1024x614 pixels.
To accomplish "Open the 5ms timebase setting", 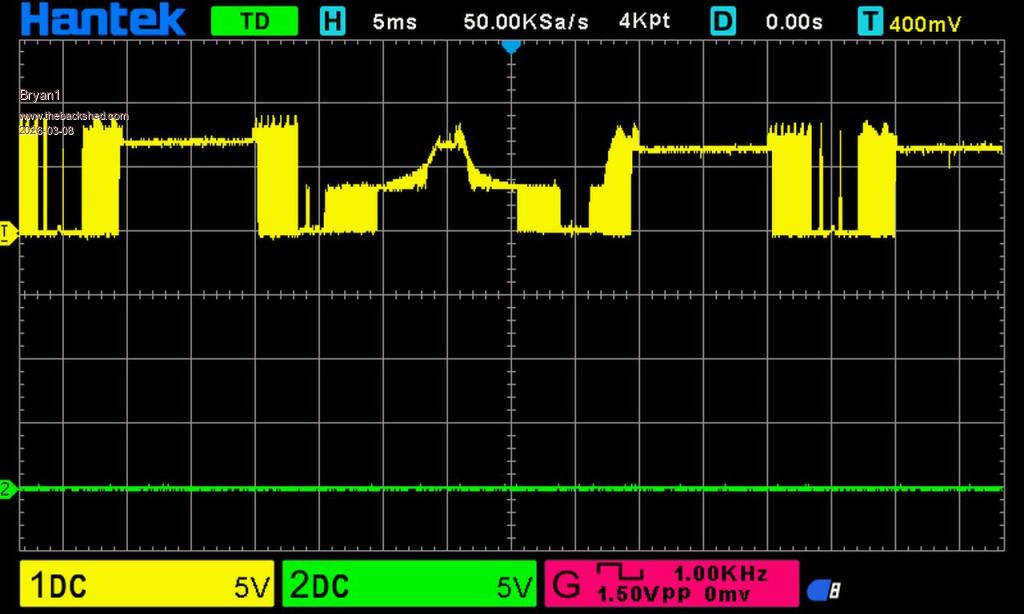I will [394, 21].
